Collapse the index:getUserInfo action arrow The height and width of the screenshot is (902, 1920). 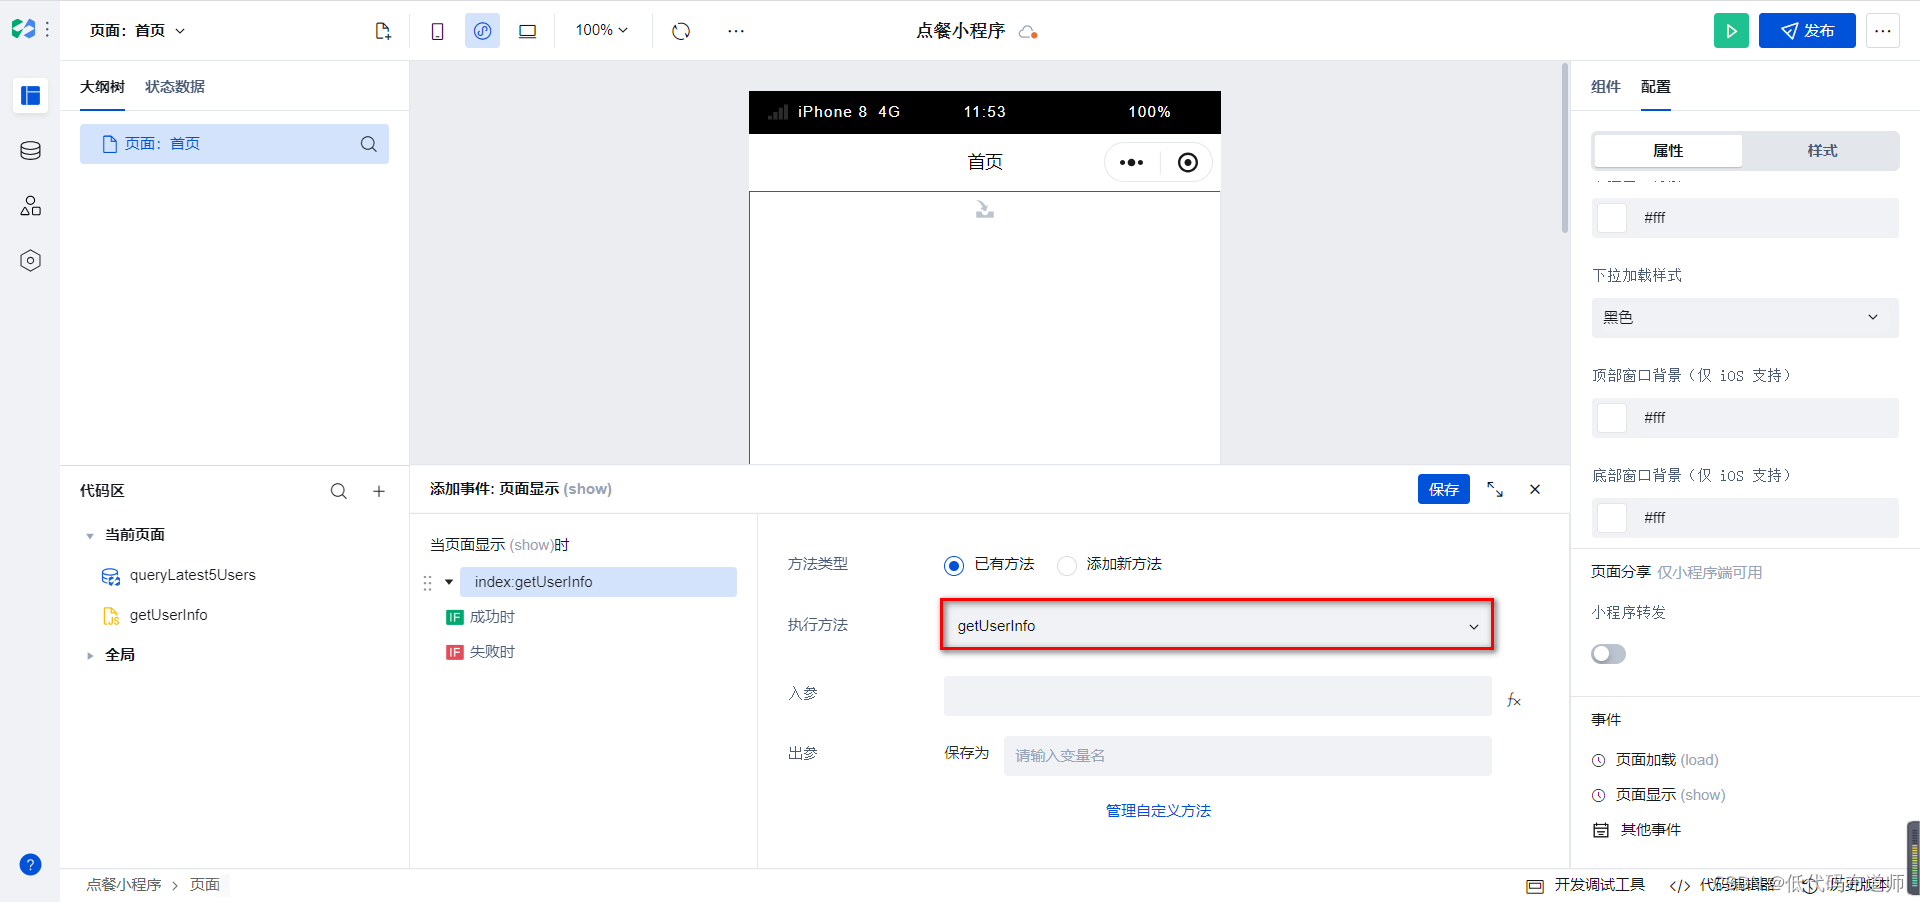449,582
